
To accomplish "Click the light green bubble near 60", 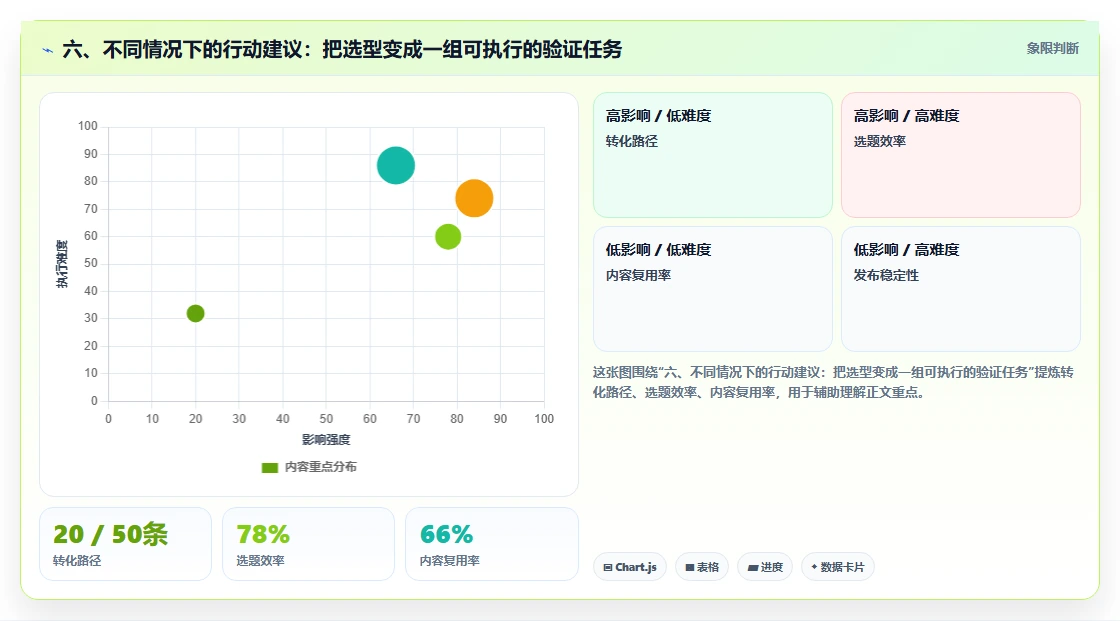I will click(x=448, y=237).
